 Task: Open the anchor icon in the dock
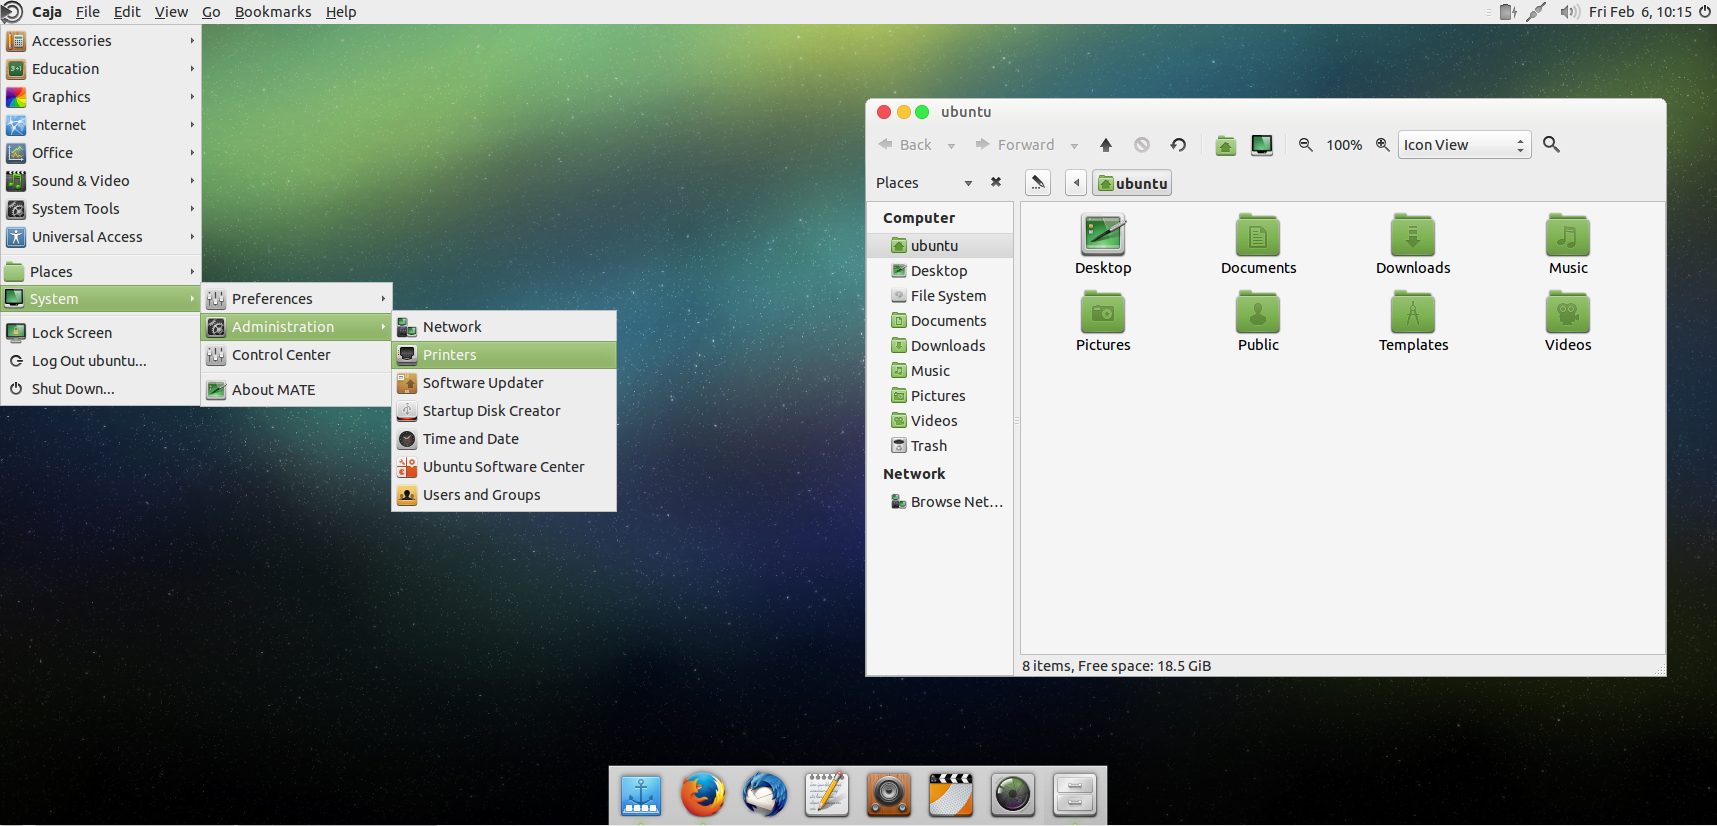(x=641, y=795)
